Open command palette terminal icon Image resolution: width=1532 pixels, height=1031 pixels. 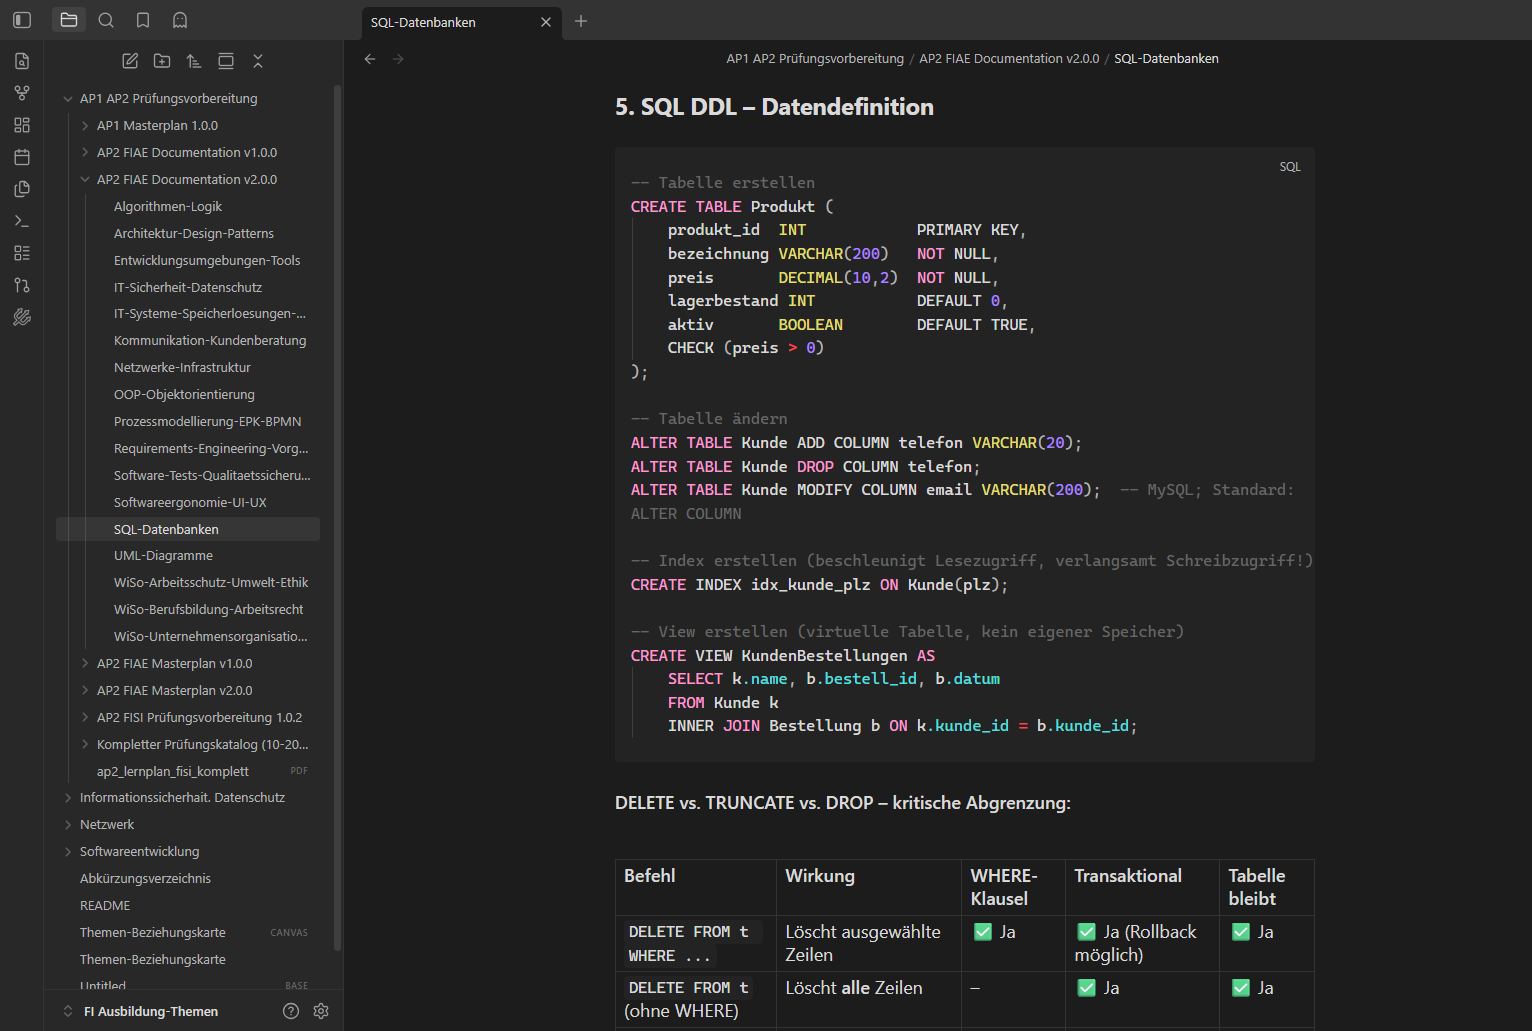click(x=22, y=221)
